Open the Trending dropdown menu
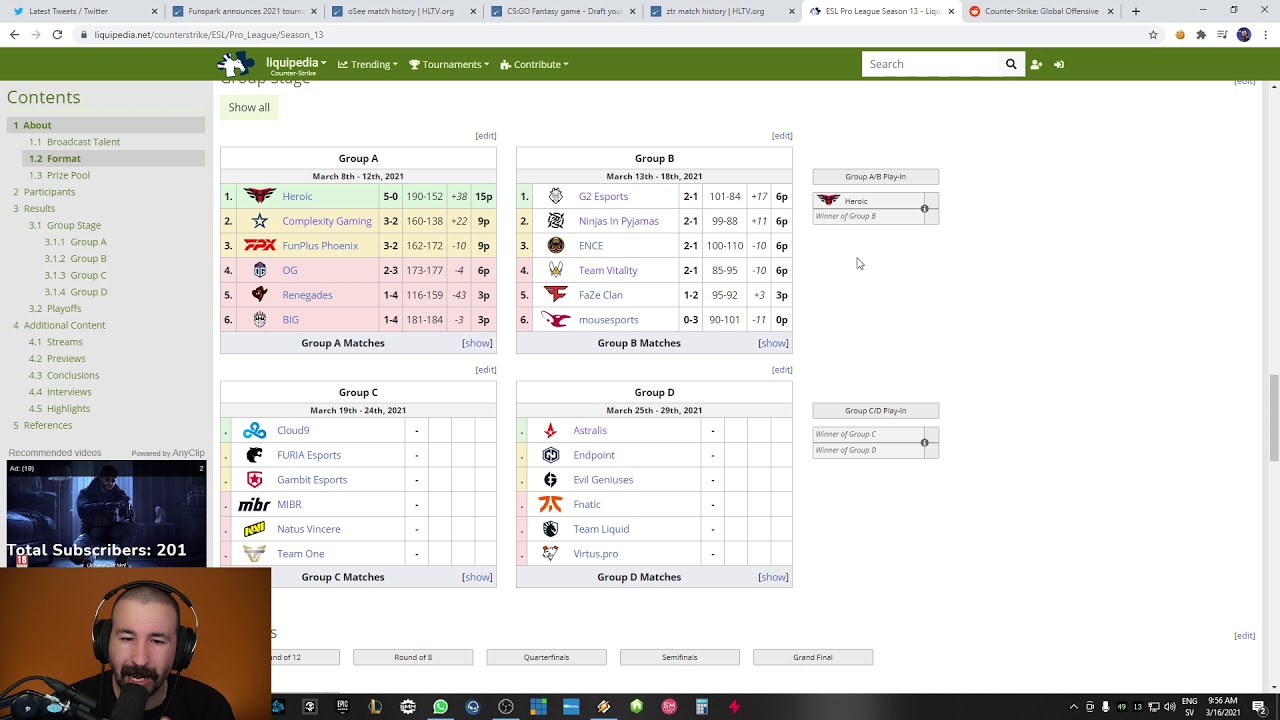Screen dimensions: 1280x720 pos(368,64)
